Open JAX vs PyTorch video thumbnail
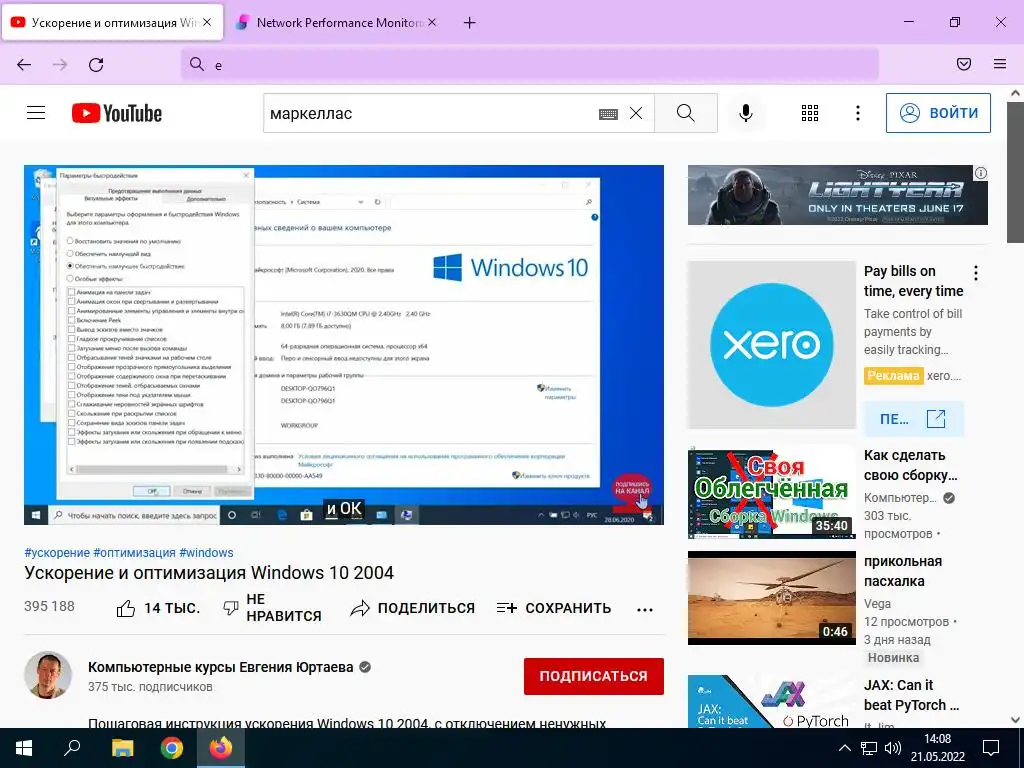The height and width of the screenshot is (768, 1024). click(x=771, y=701)
